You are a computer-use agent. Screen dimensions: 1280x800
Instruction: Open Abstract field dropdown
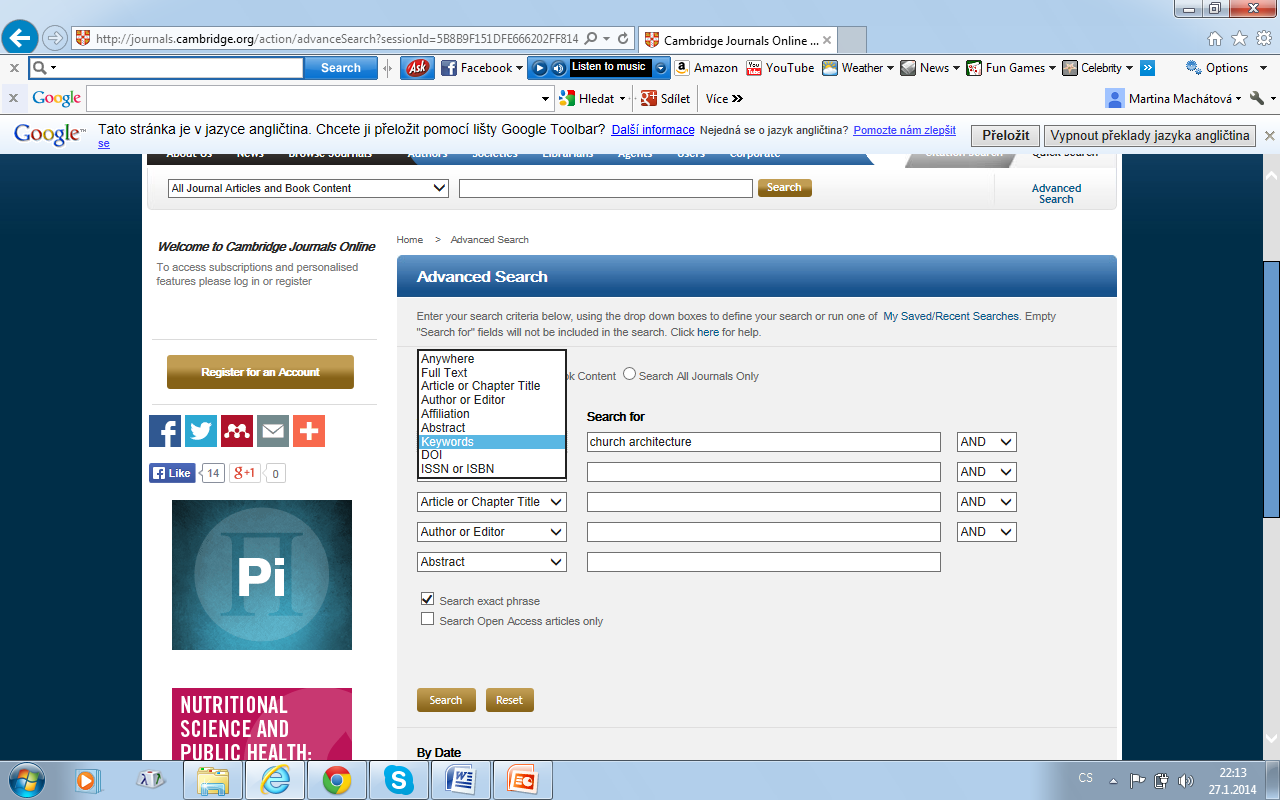(x=491, y=562)
